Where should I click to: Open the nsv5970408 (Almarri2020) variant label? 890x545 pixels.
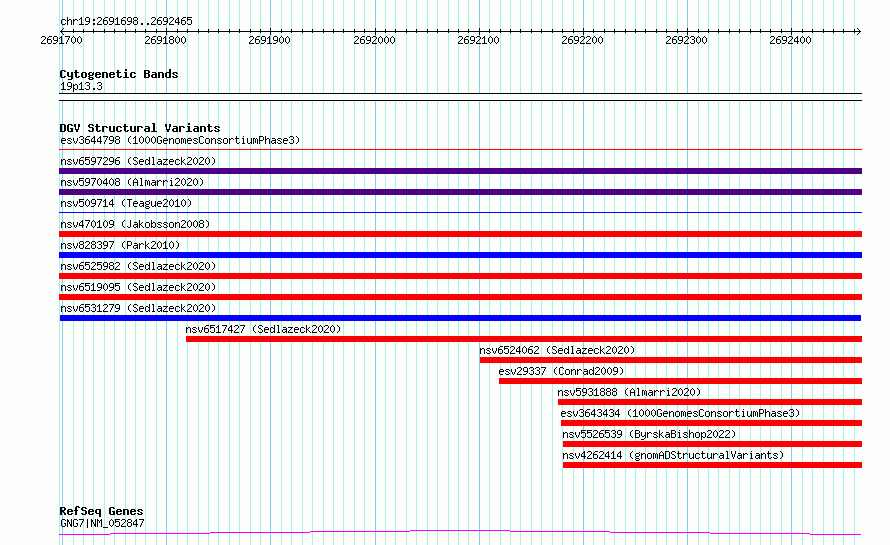(132, 182)
